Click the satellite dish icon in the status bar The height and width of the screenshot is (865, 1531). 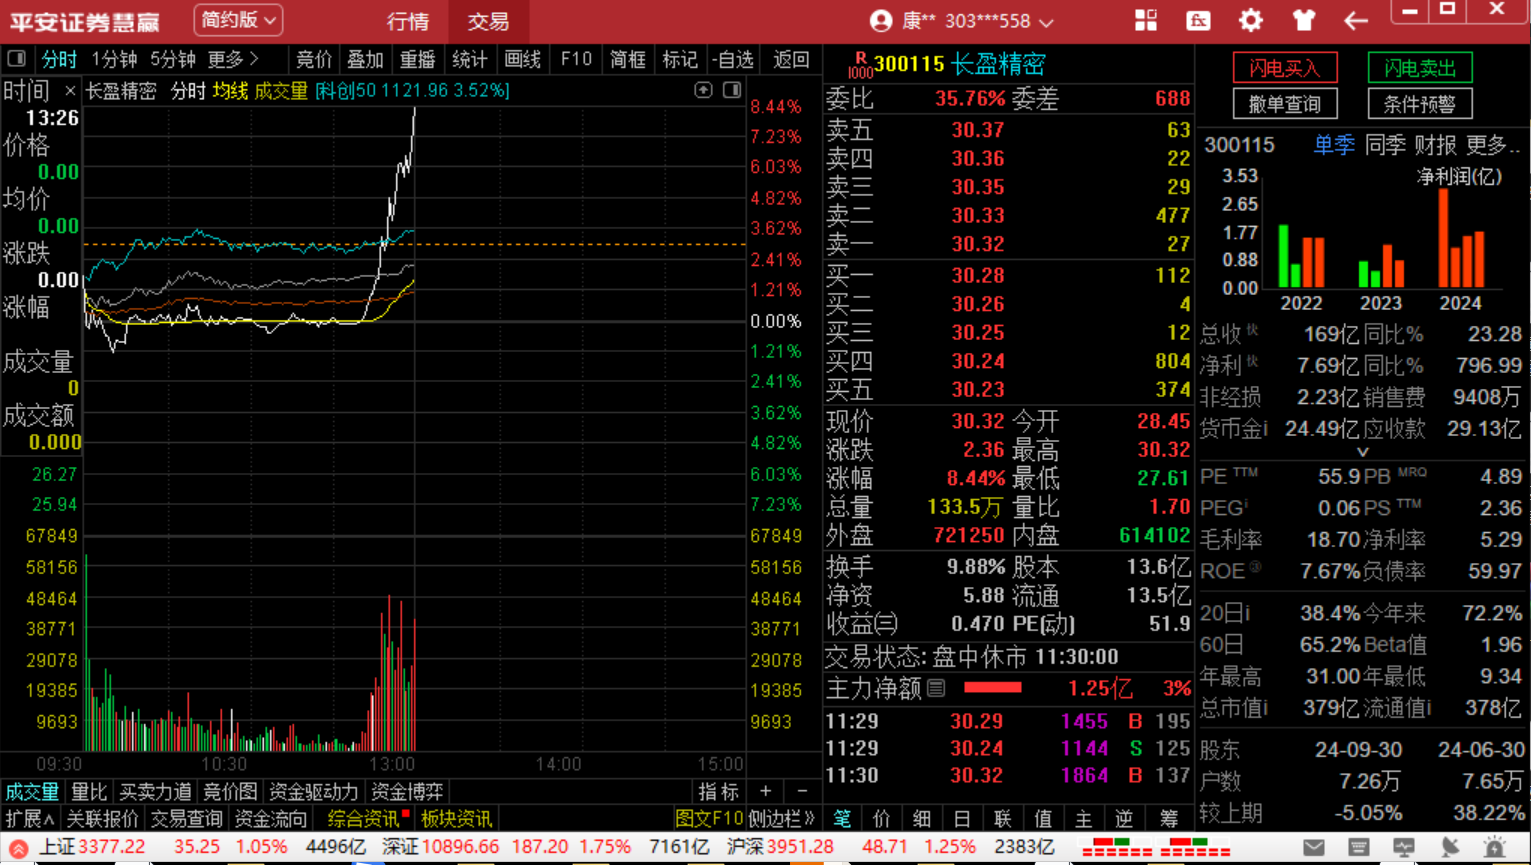tap(1449, 848)
